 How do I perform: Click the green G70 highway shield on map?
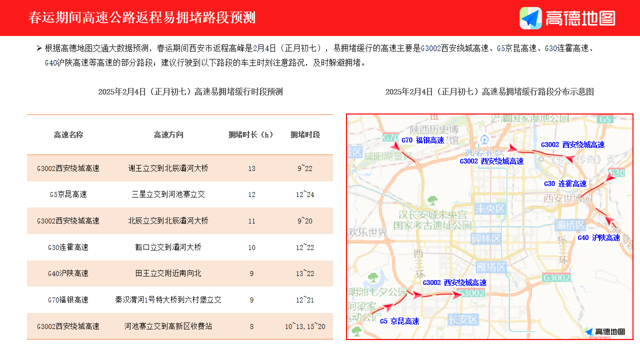click(390, 138)
